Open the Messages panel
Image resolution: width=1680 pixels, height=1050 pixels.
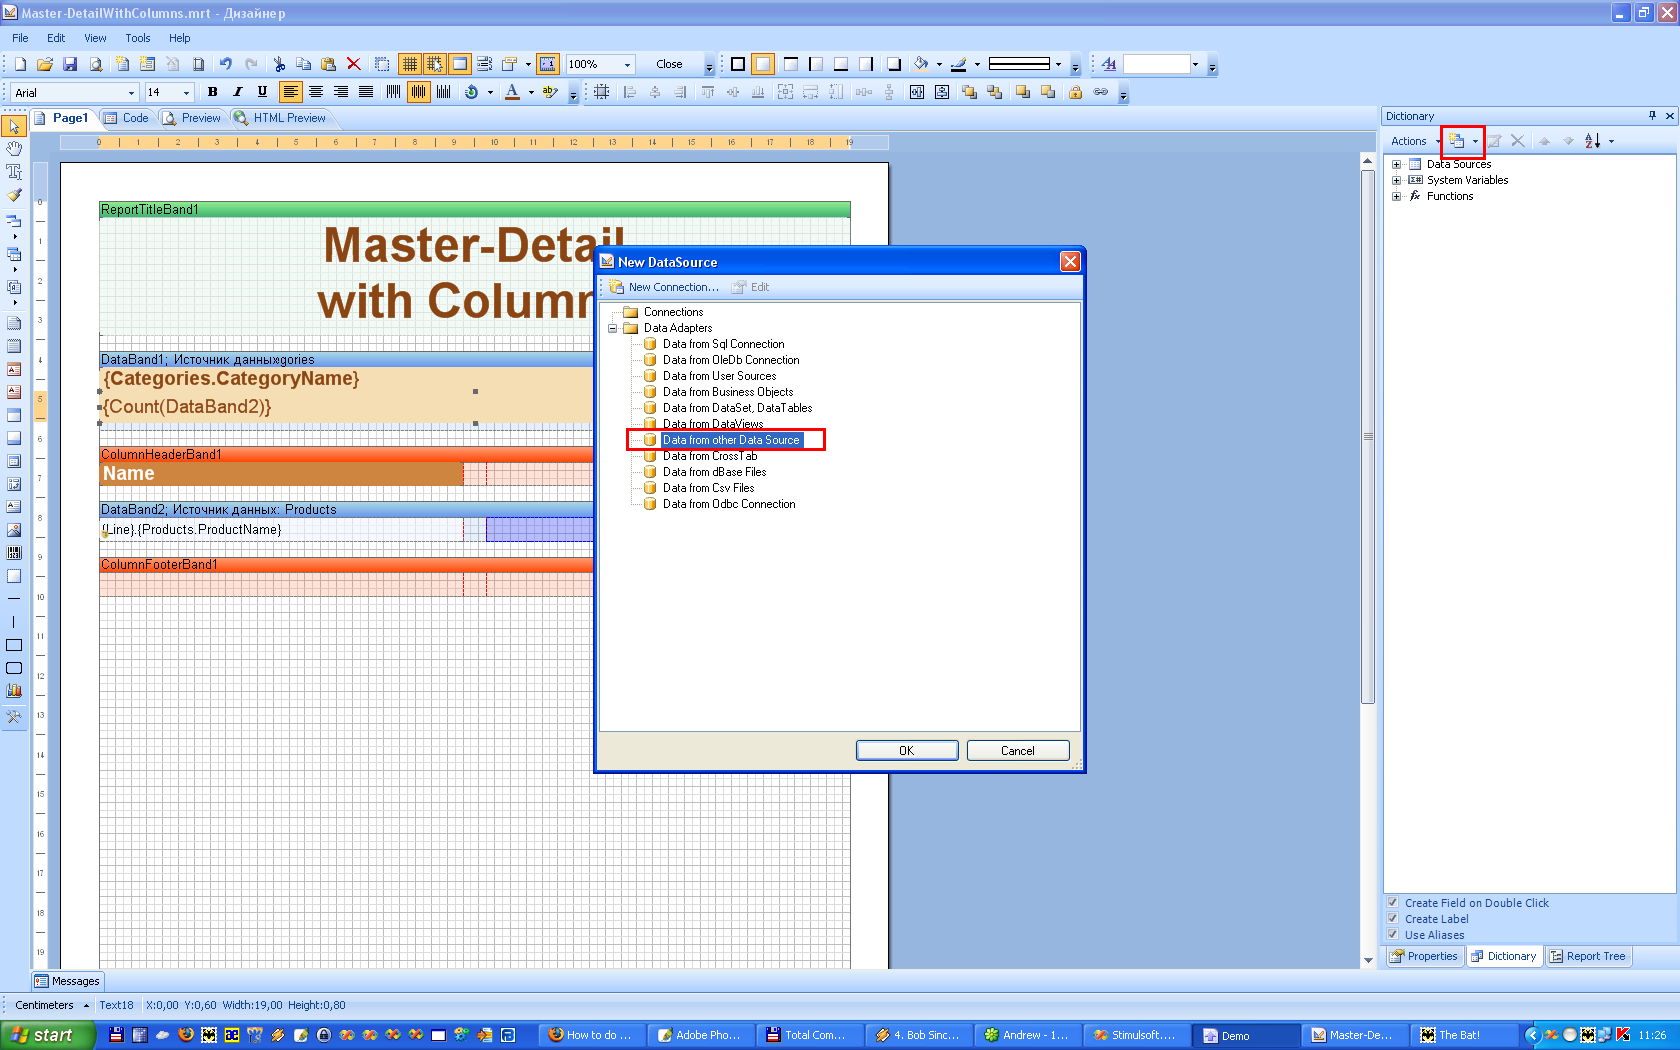pos(67,981)
